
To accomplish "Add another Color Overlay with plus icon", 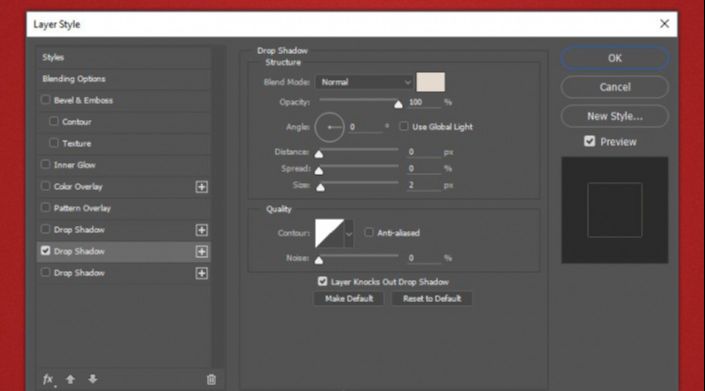I will click(x=201, y=187).
